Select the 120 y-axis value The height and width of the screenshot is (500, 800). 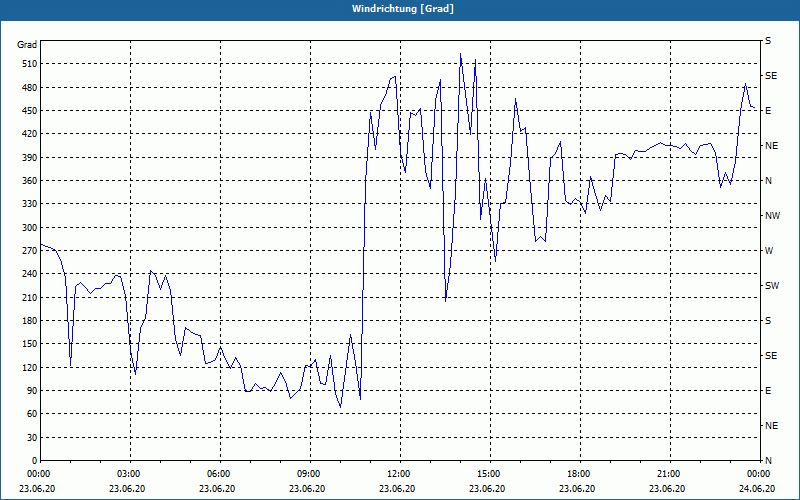pos(28,367)
